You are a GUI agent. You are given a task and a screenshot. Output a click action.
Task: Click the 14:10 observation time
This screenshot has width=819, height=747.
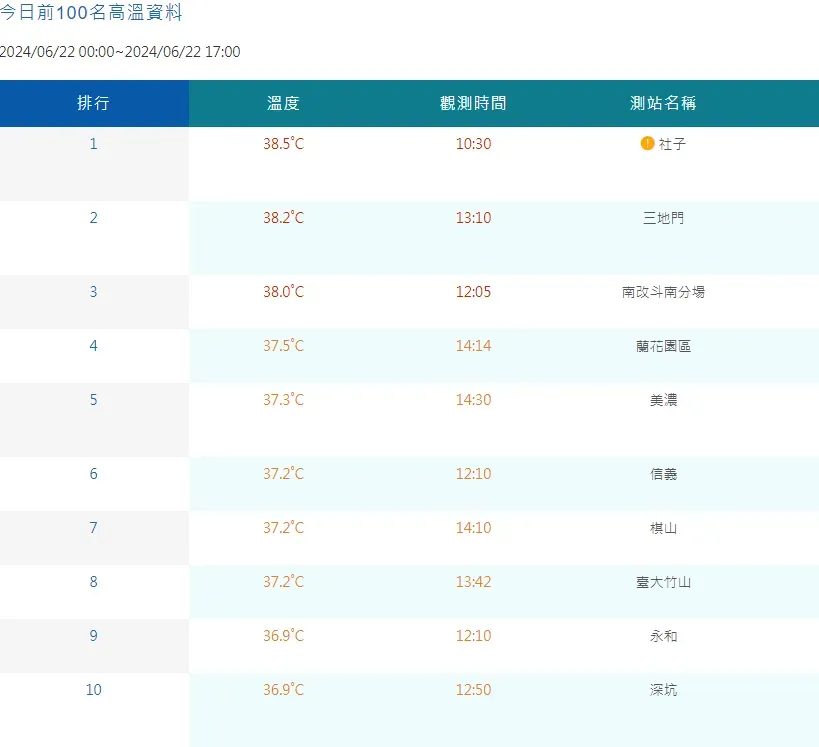click(473, 528)
